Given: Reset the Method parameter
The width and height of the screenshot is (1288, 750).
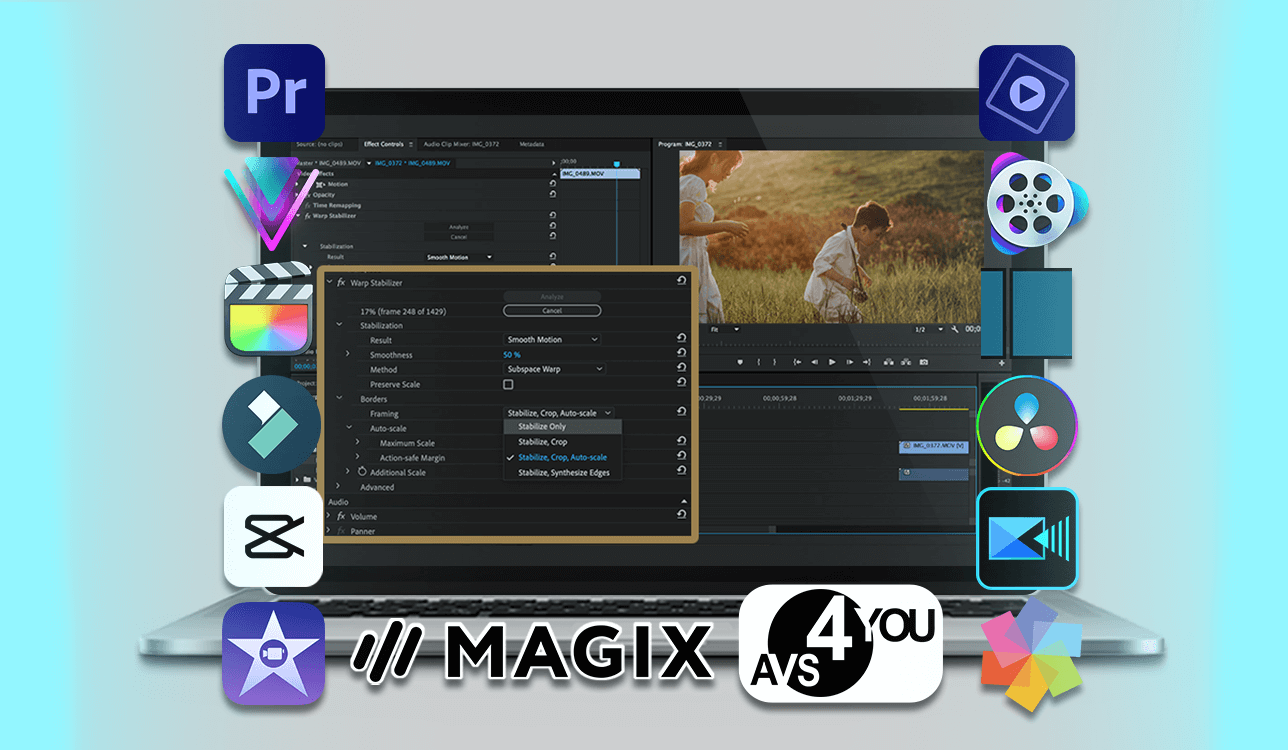Looking at the screenshot, I should (681, 367).
